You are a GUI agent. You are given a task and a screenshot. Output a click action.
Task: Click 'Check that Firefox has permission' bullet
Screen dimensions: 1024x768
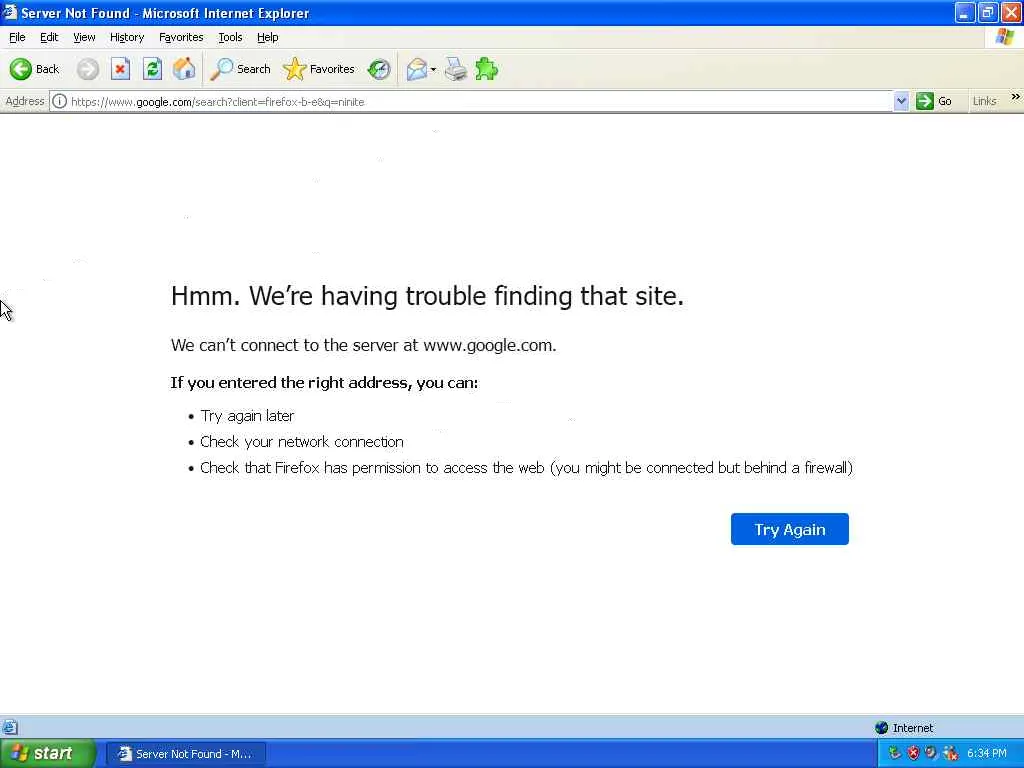tap(526, 468)
